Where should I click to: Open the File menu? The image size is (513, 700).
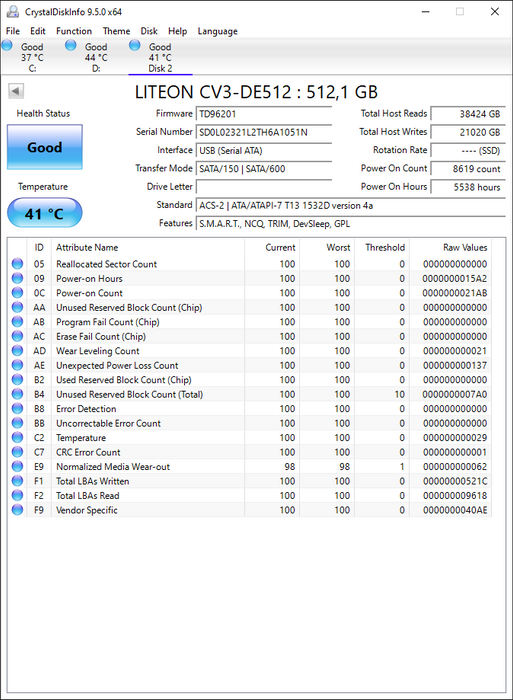tap(13, 31)
